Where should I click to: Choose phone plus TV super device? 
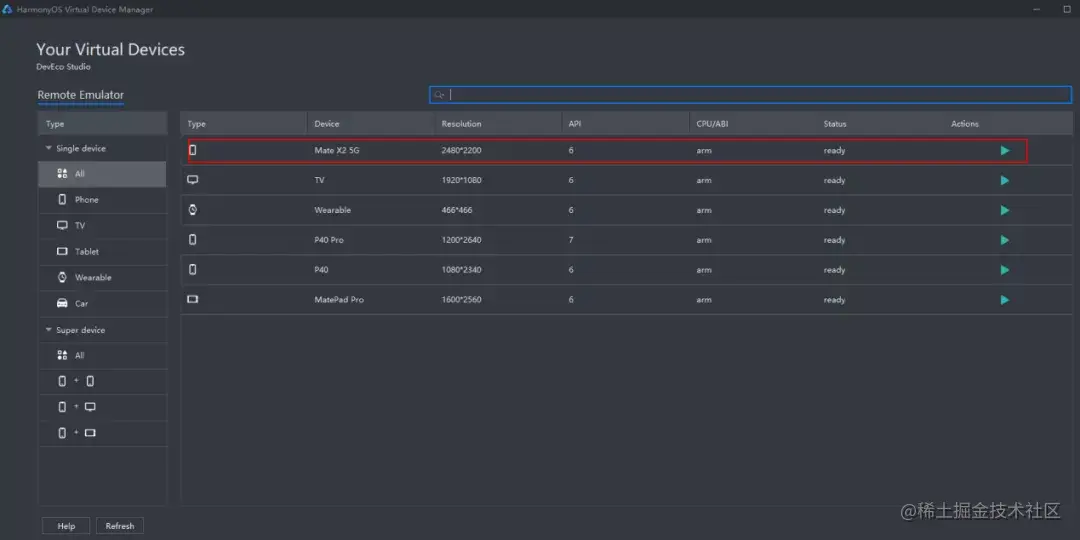pos(102,407)
